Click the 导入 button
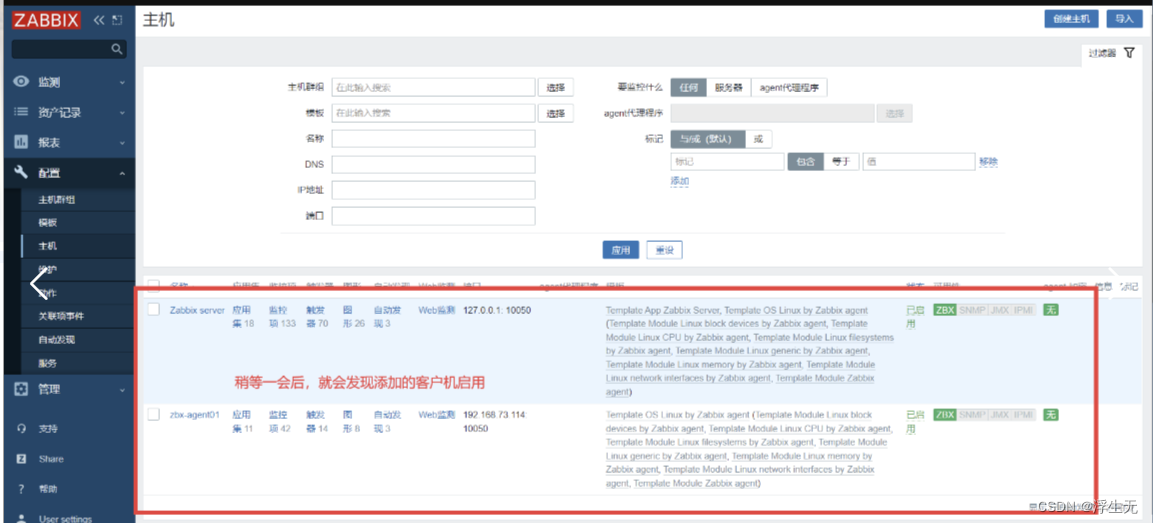This screenshot has height=523, width=1153. [1124, 19]
